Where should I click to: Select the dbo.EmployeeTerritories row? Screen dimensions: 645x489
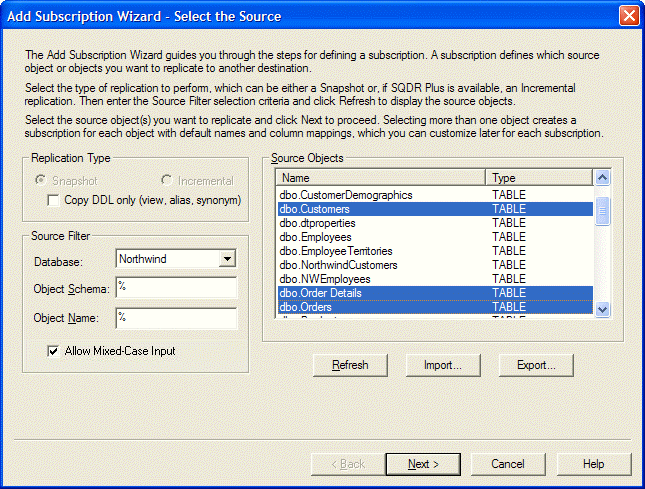click(x=435, y=251)
